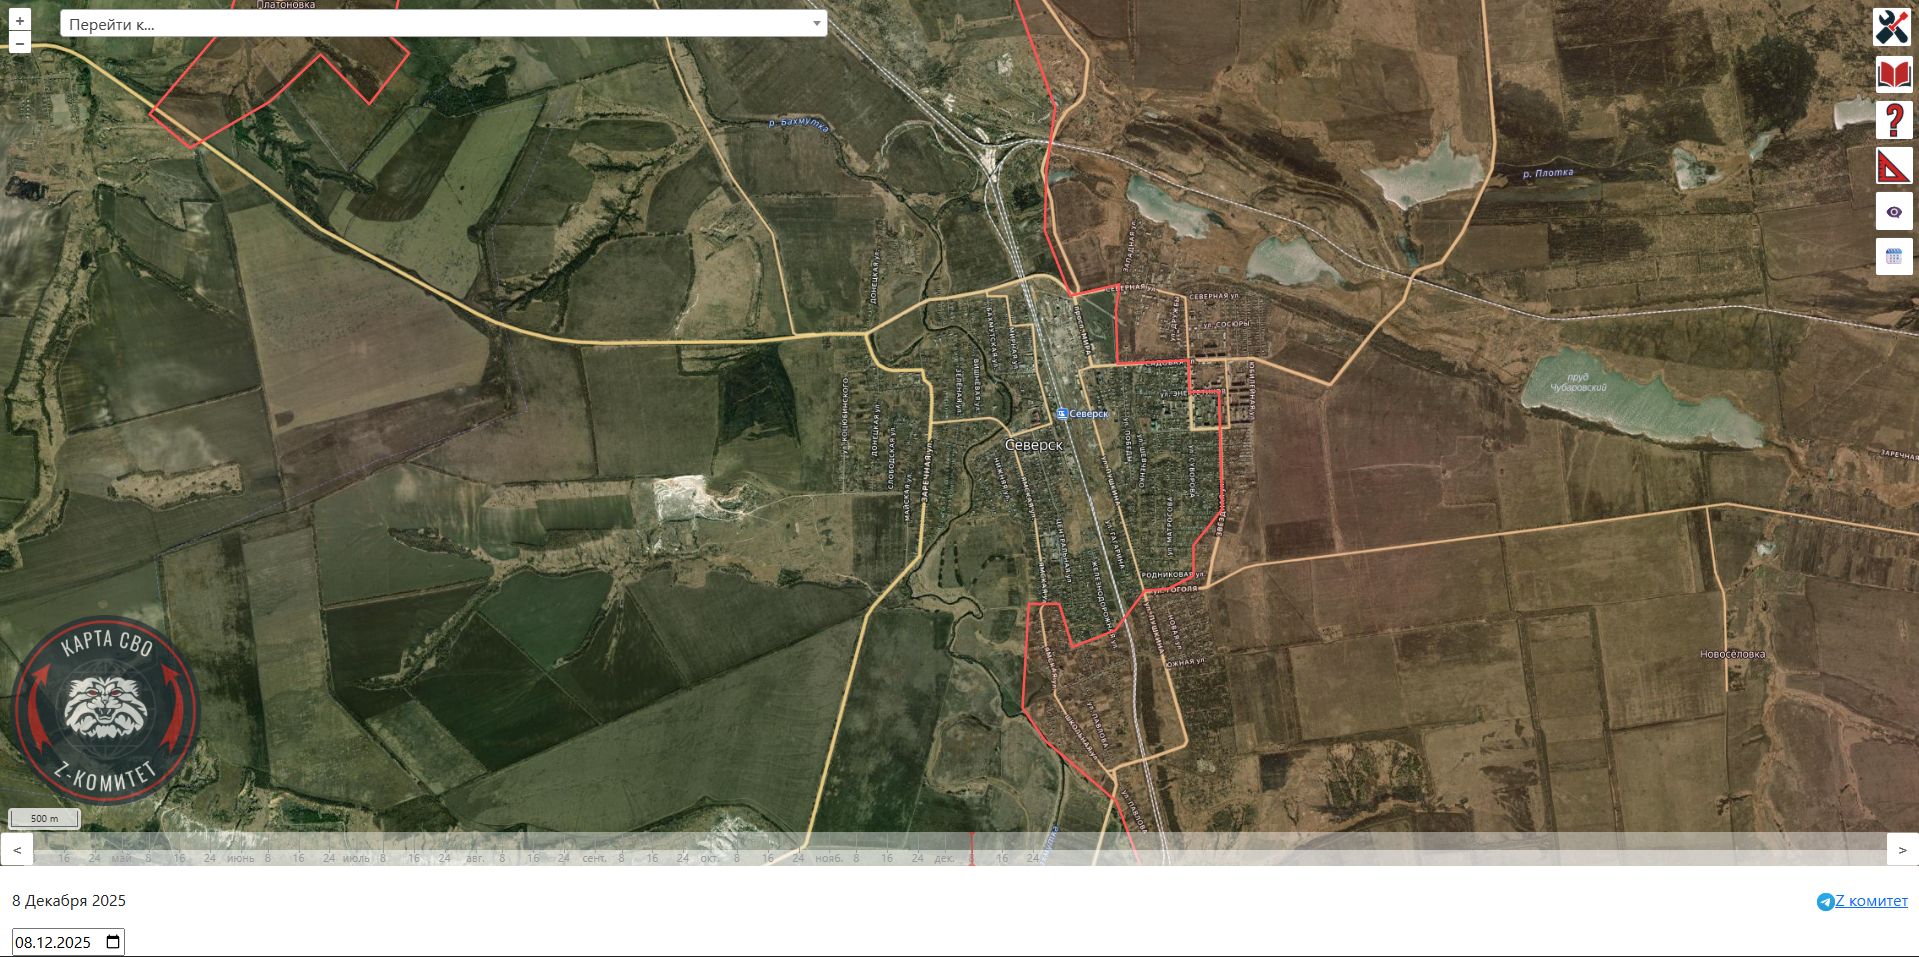Jump to "июль" on the timeline
1919x957 pixels.
(356, 858)
